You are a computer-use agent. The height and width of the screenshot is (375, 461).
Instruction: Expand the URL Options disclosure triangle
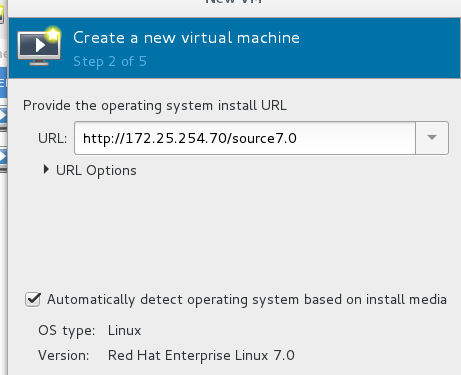46,169
